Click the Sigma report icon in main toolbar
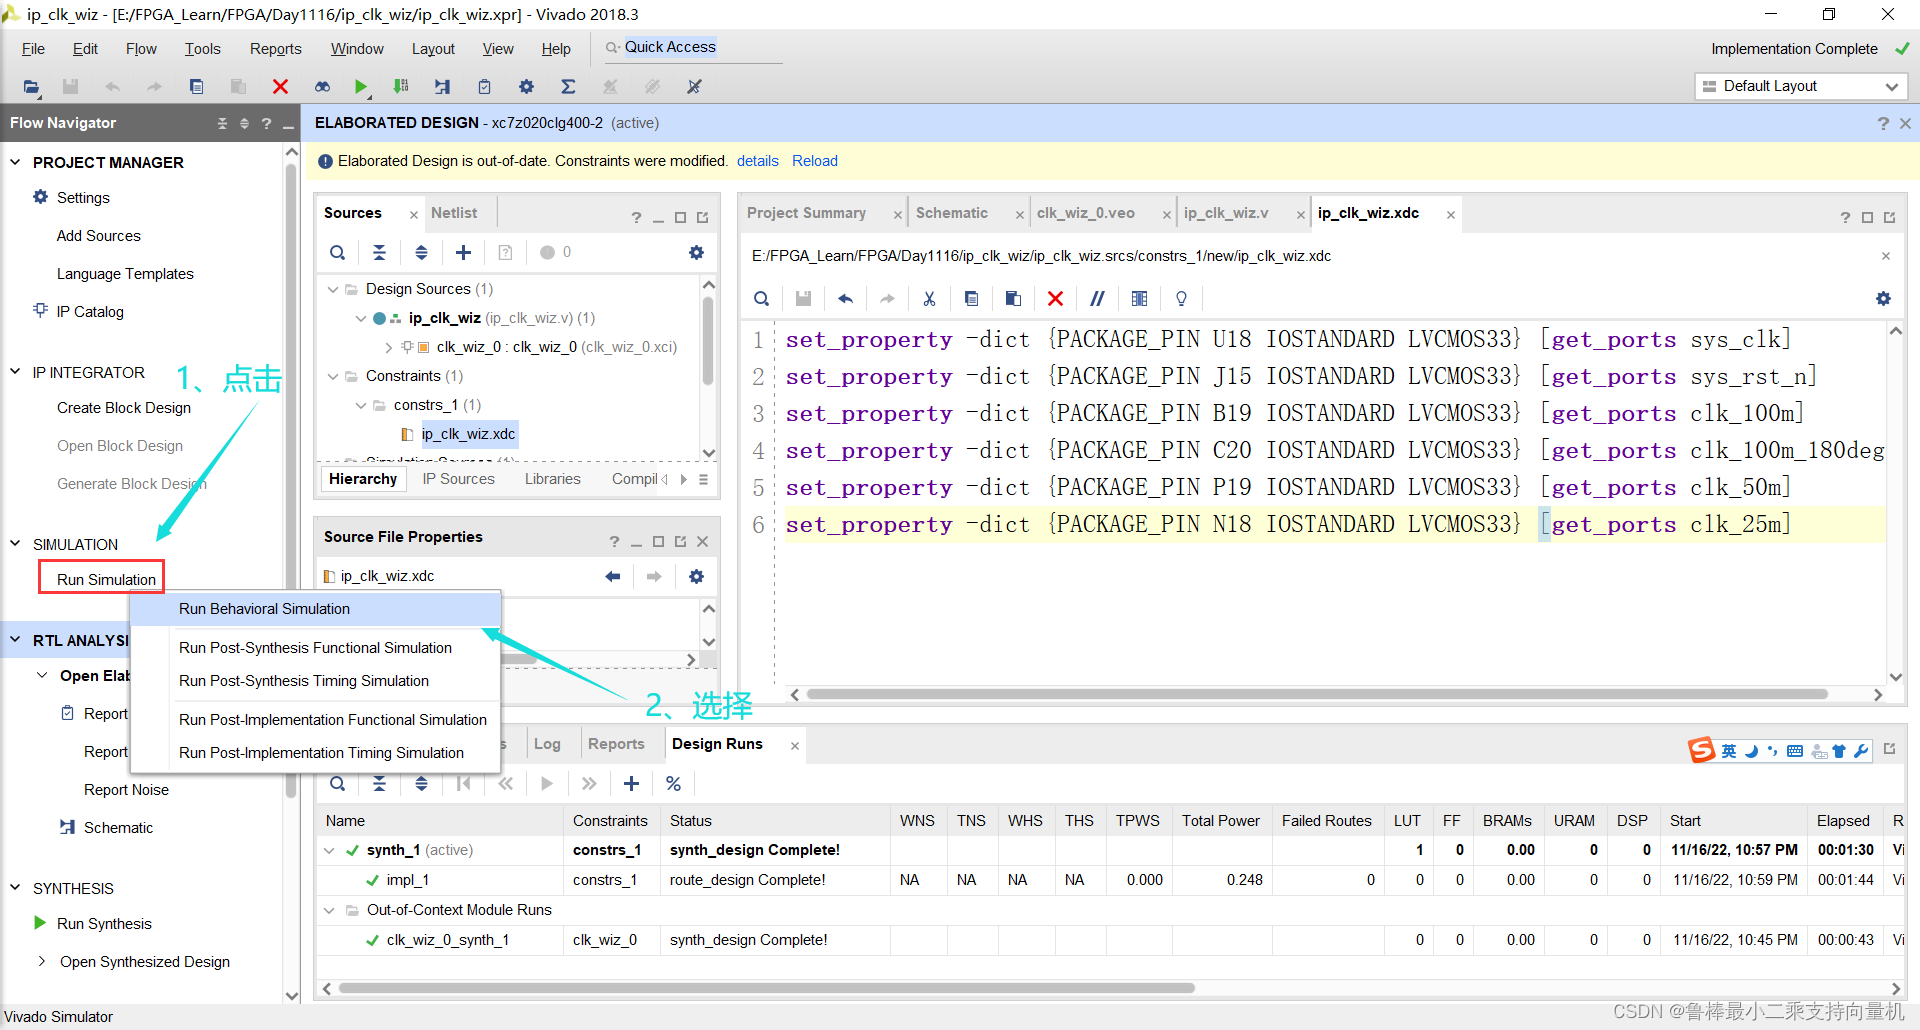This screenshot has height=1030, width=1920. (x=568, y=87)
